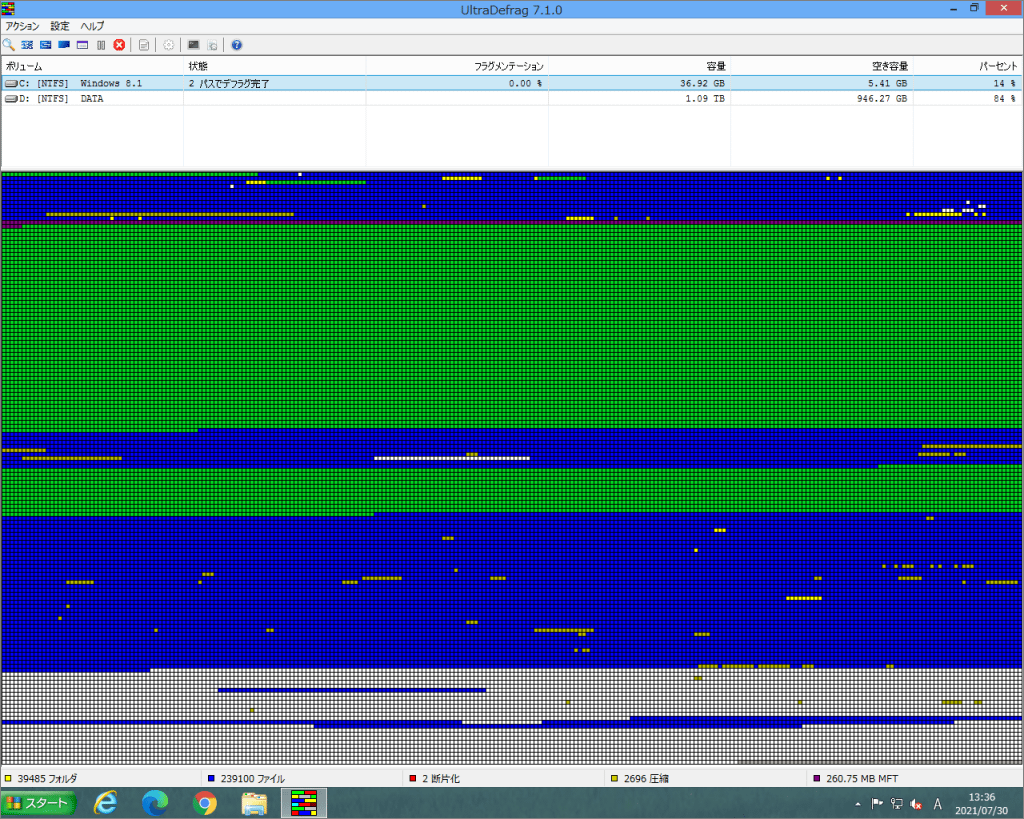Click the 946.27 GB free space cell
1024x819 pixels.
coord(882,99)
